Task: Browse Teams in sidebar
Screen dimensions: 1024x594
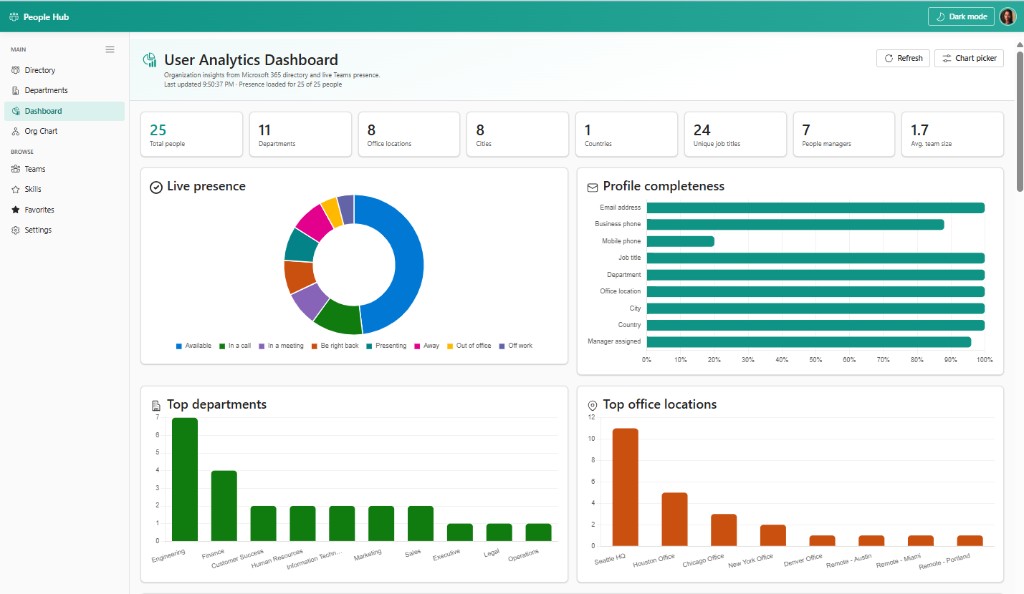Action: (64, 169)
